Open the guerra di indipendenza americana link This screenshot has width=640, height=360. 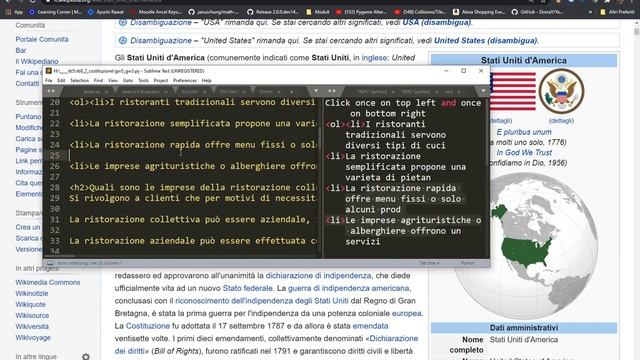coord(349,288)
